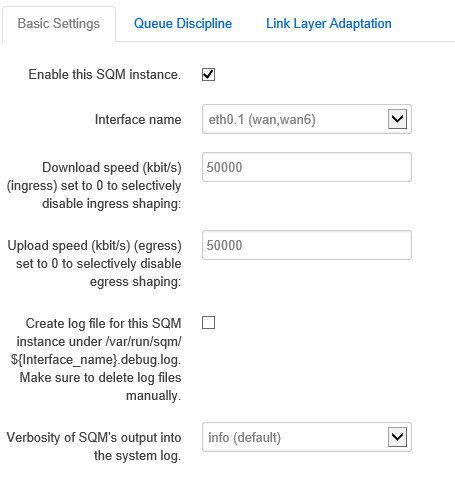Click the 'Download speed (kbit/s)' label
This screenshot has height=477, width=455.
tap(112, 167)
